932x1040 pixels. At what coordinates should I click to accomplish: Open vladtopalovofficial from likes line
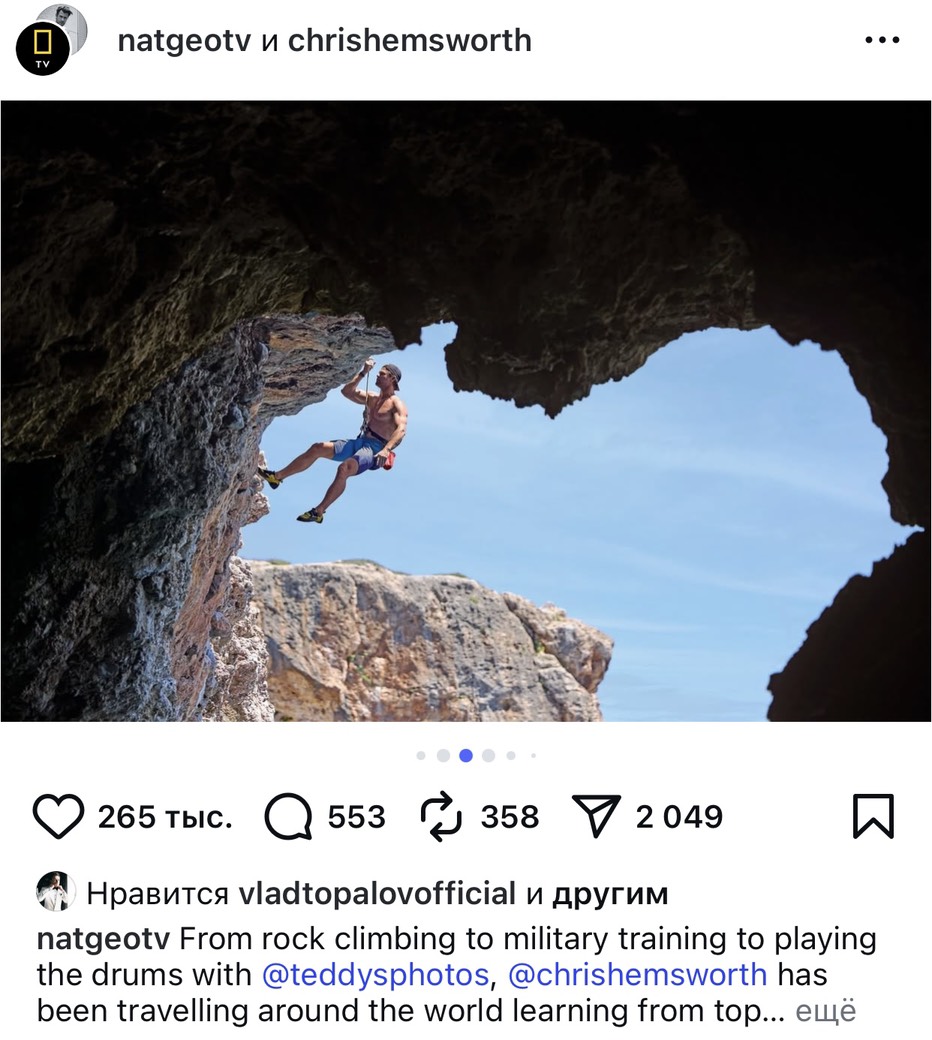tap(377, 893)
